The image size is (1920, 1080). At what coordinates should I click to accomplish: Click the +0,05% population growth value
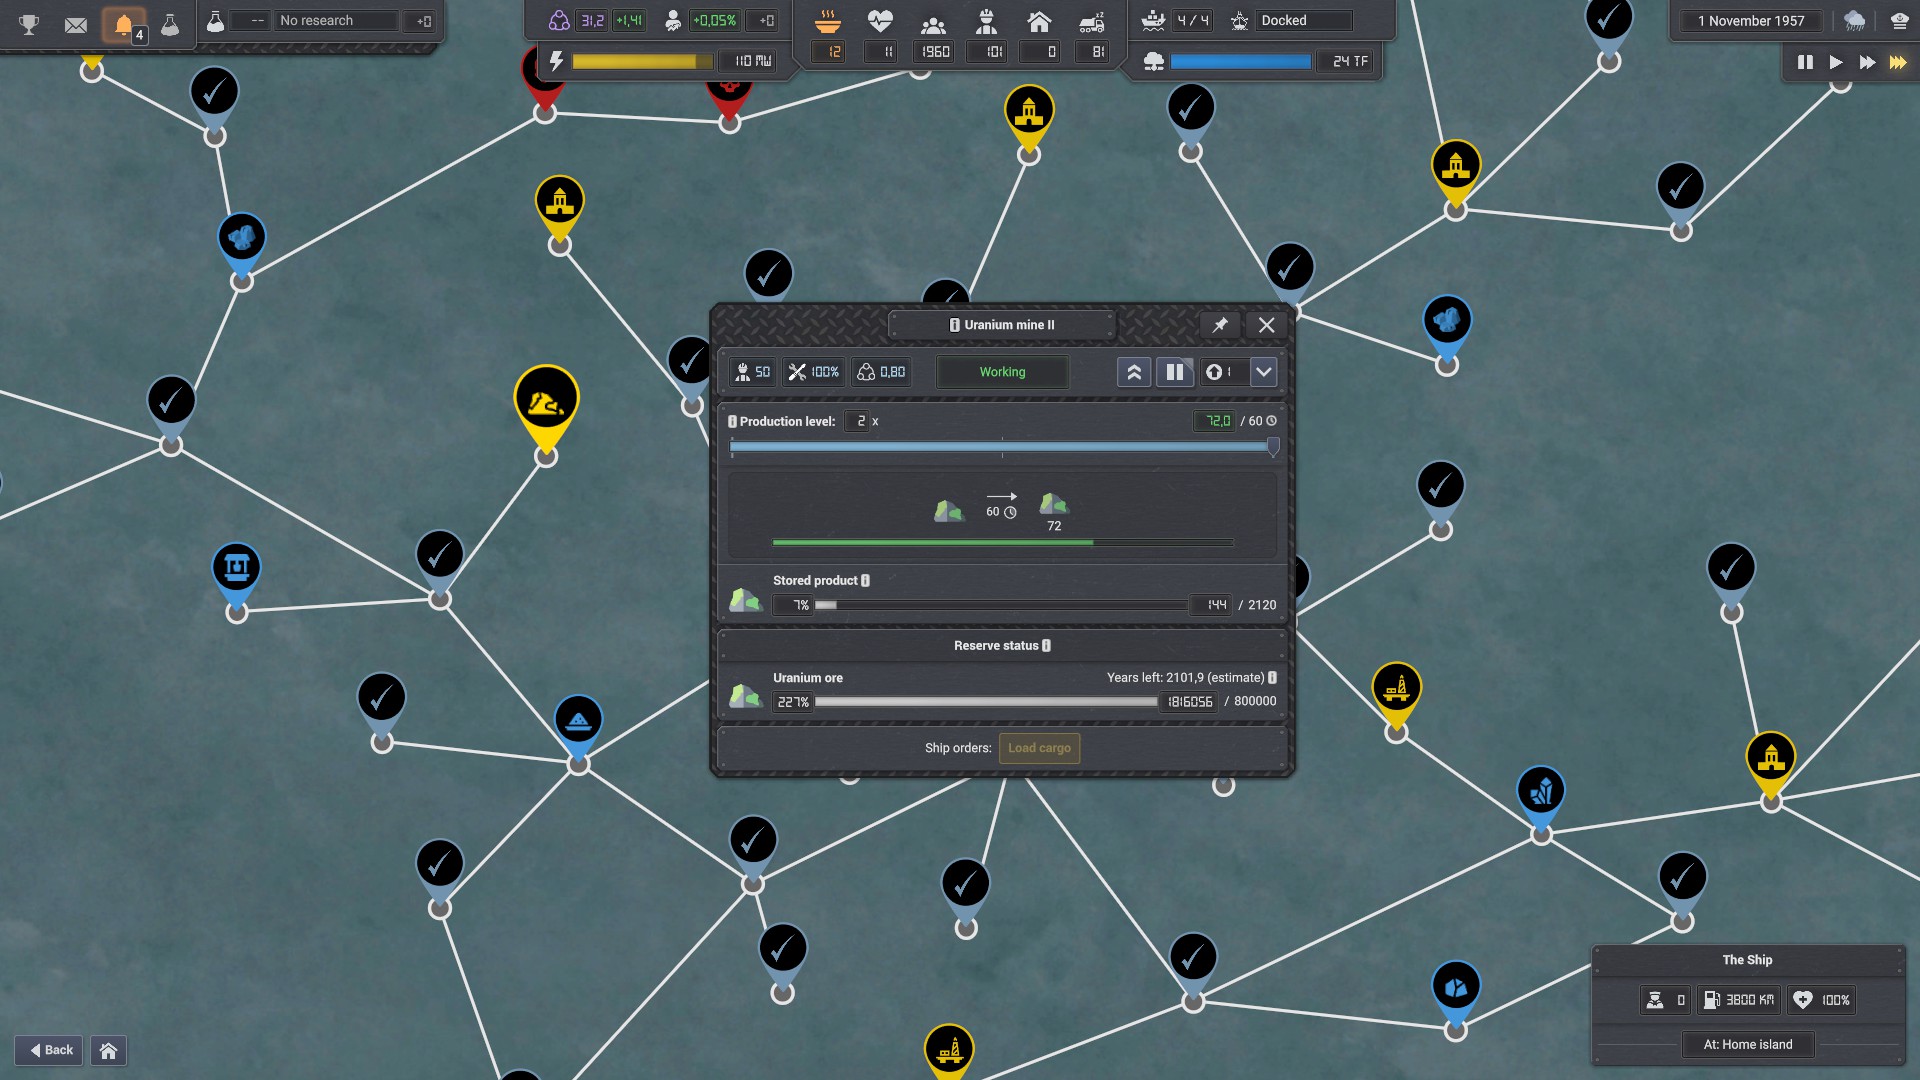tap(715, 20)
